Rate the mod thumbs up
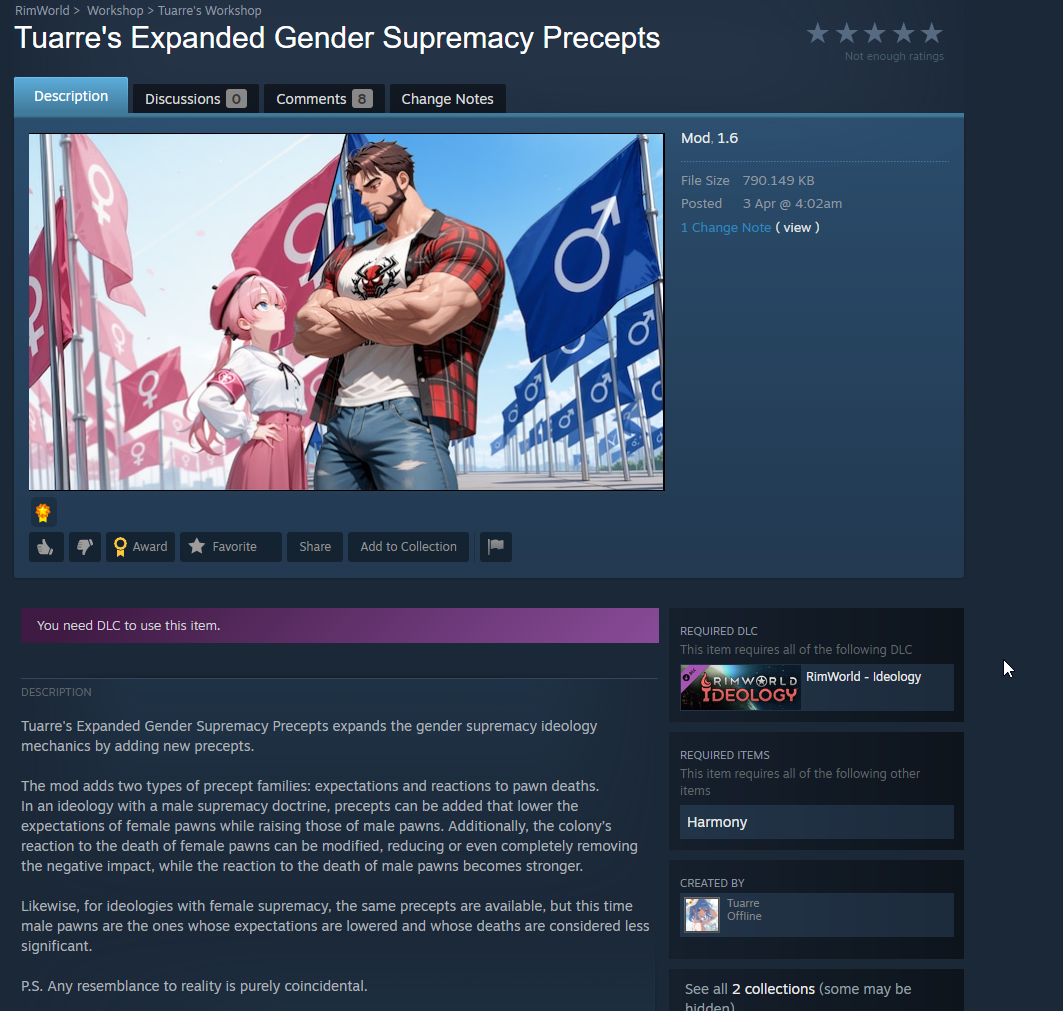Image resolution: width=1063 pixels, height=1011 pixels. (46, 547)
